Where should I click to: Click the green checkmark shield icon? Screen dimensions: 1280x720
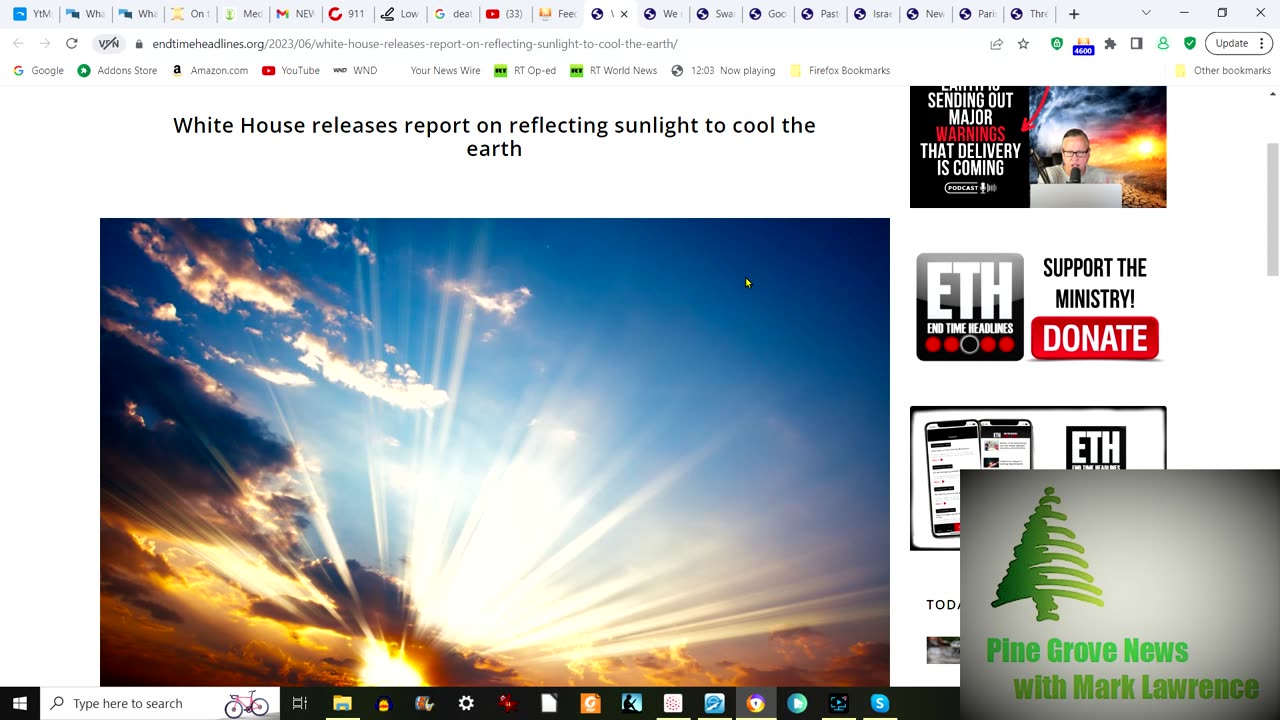point(1189,44)
